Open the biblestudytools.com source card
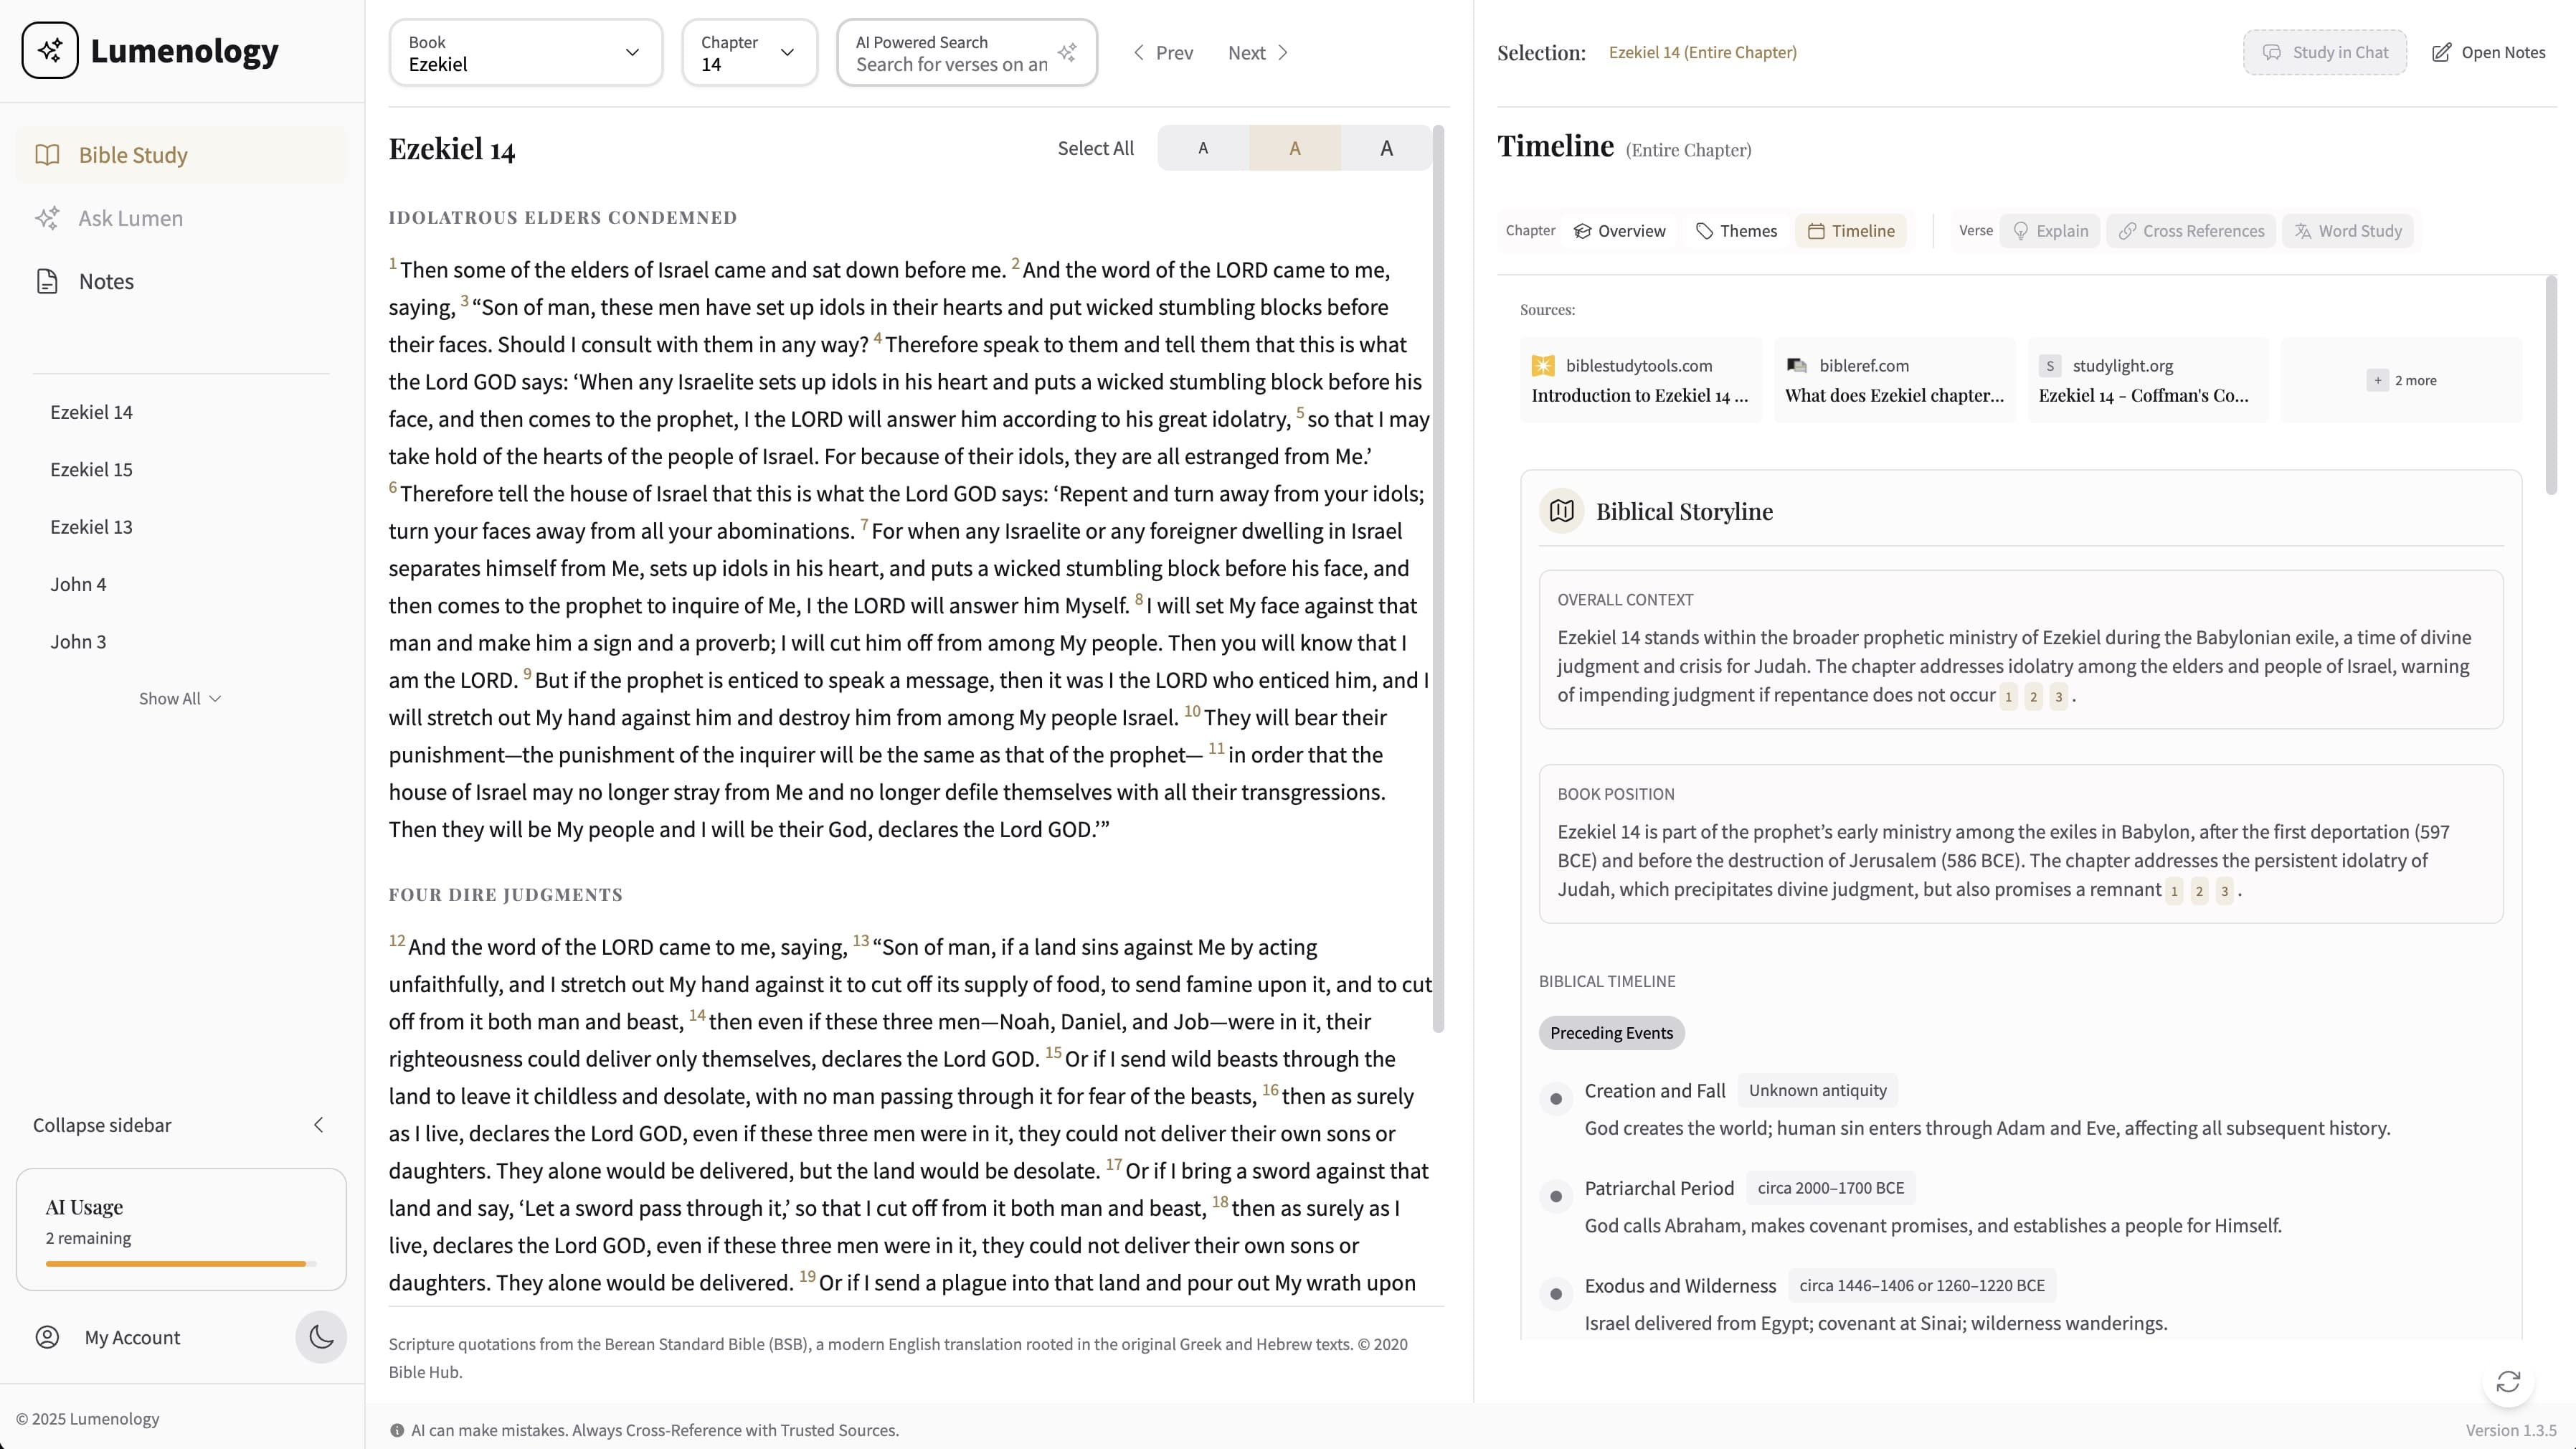The width and height of the screenshot is (2576, 1449). (1640, 380)
